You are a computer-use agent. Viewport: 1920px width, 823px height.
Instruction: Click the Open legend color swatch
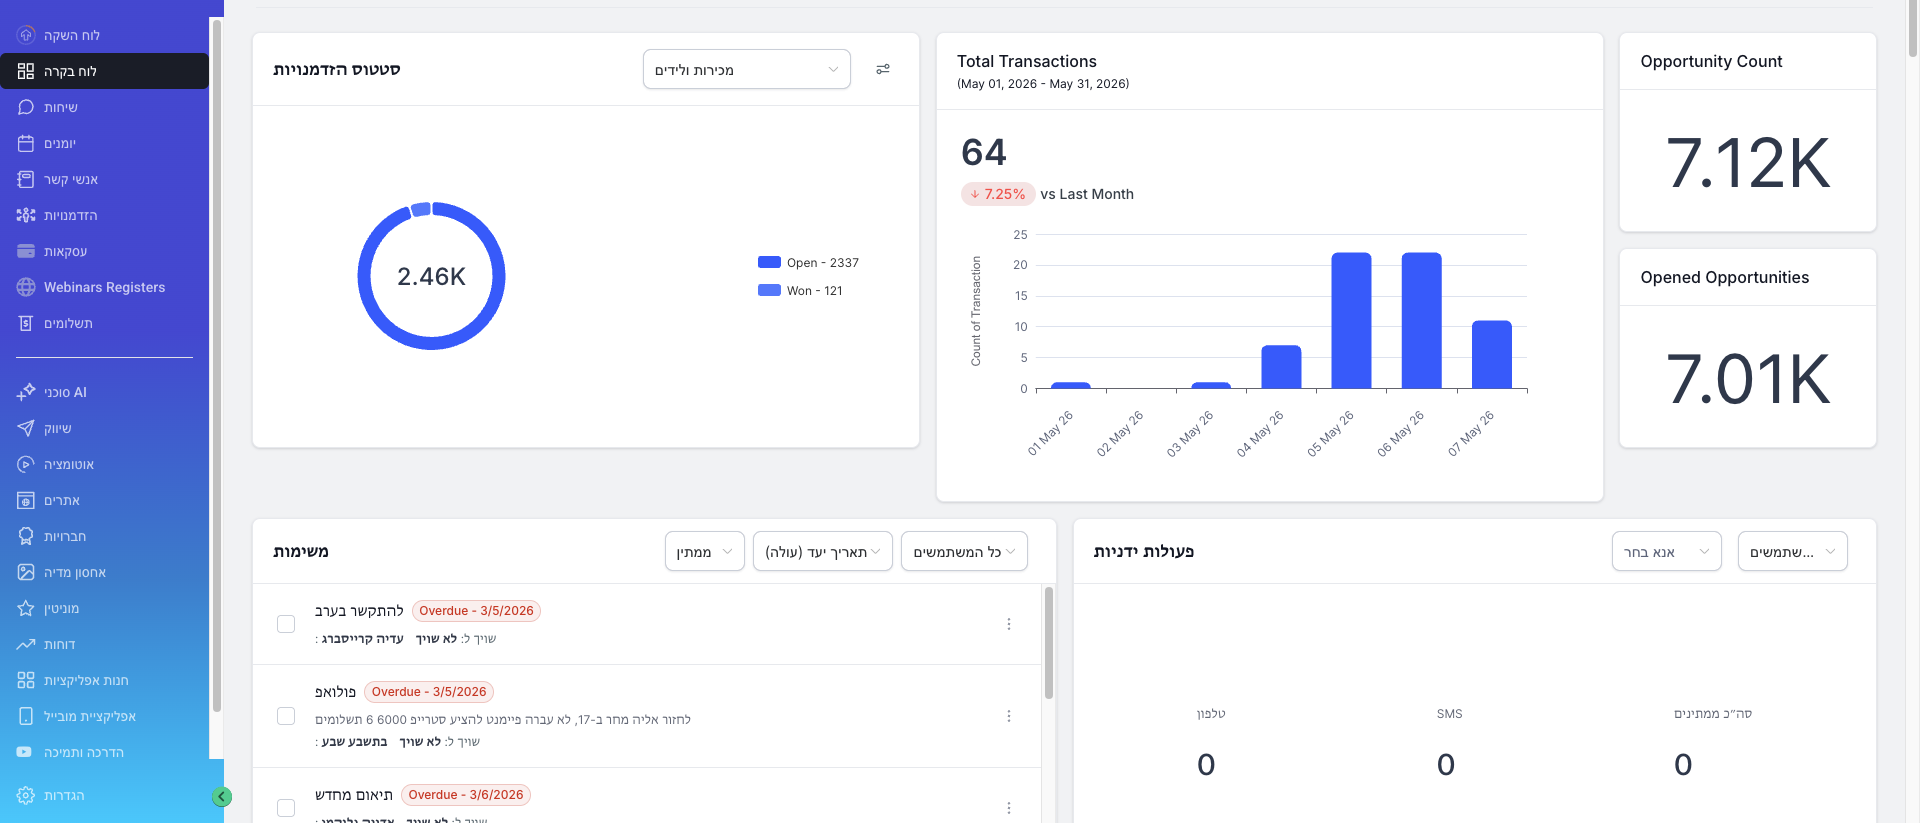click(x=769, y=262)
